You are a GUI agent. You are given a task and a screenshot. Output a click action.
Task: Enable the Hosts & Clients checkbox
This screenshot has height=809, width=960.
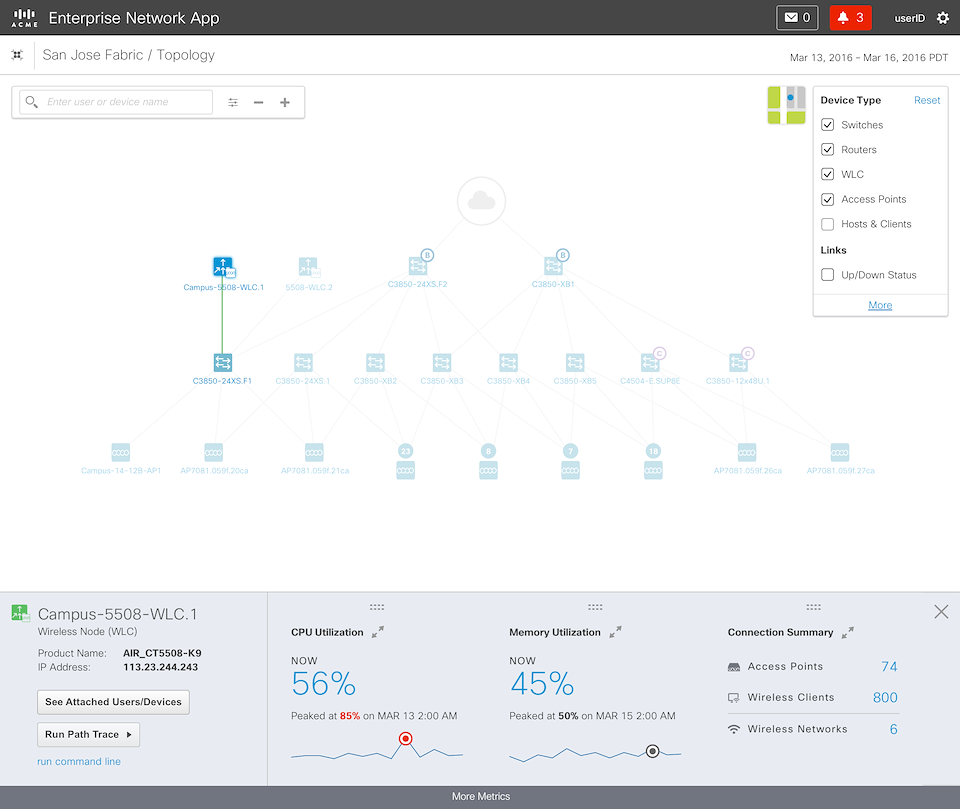[x=827, y=224]
